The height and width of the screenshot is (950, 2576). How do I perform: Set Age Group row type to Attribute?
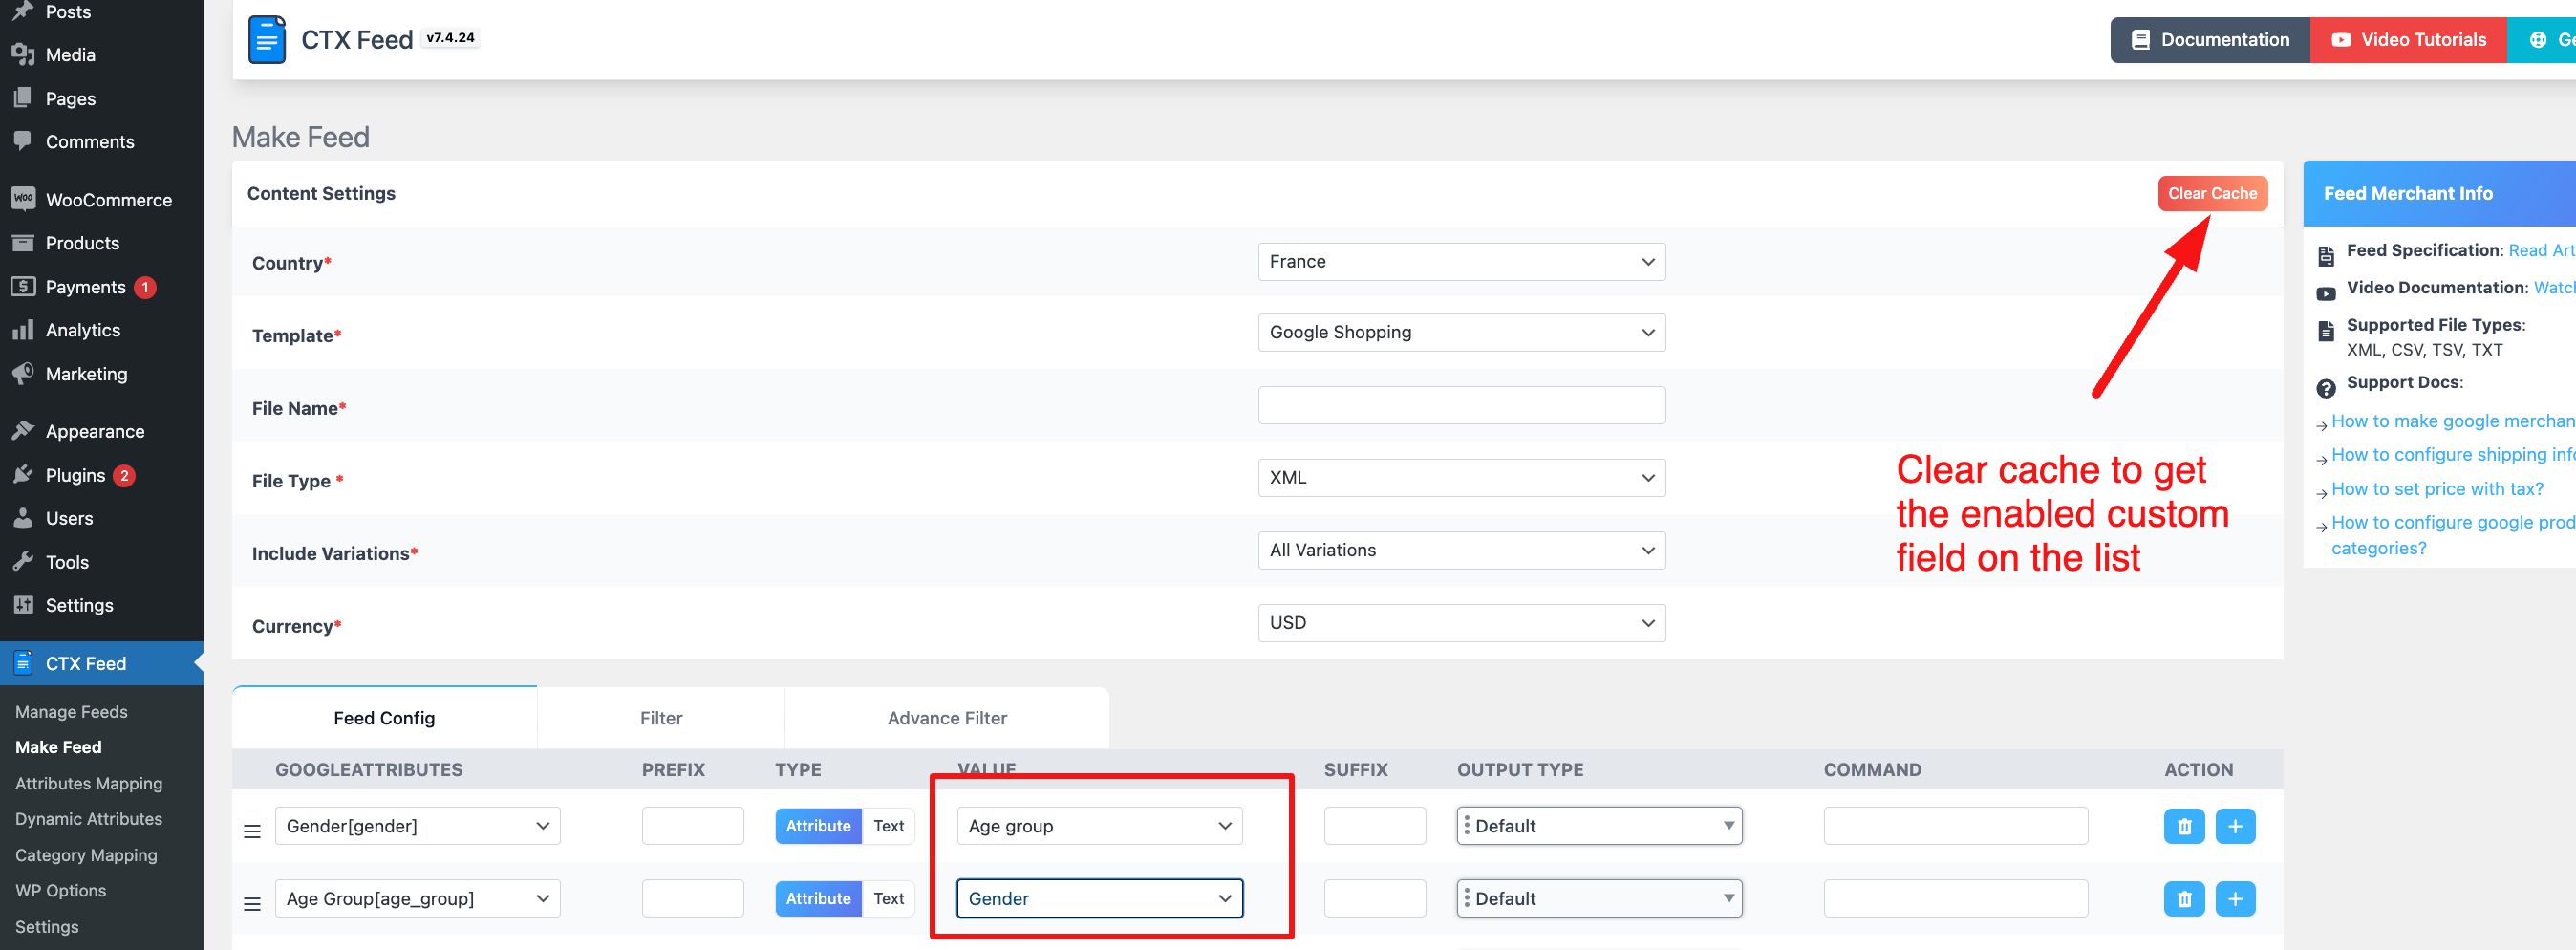point(818,899)
